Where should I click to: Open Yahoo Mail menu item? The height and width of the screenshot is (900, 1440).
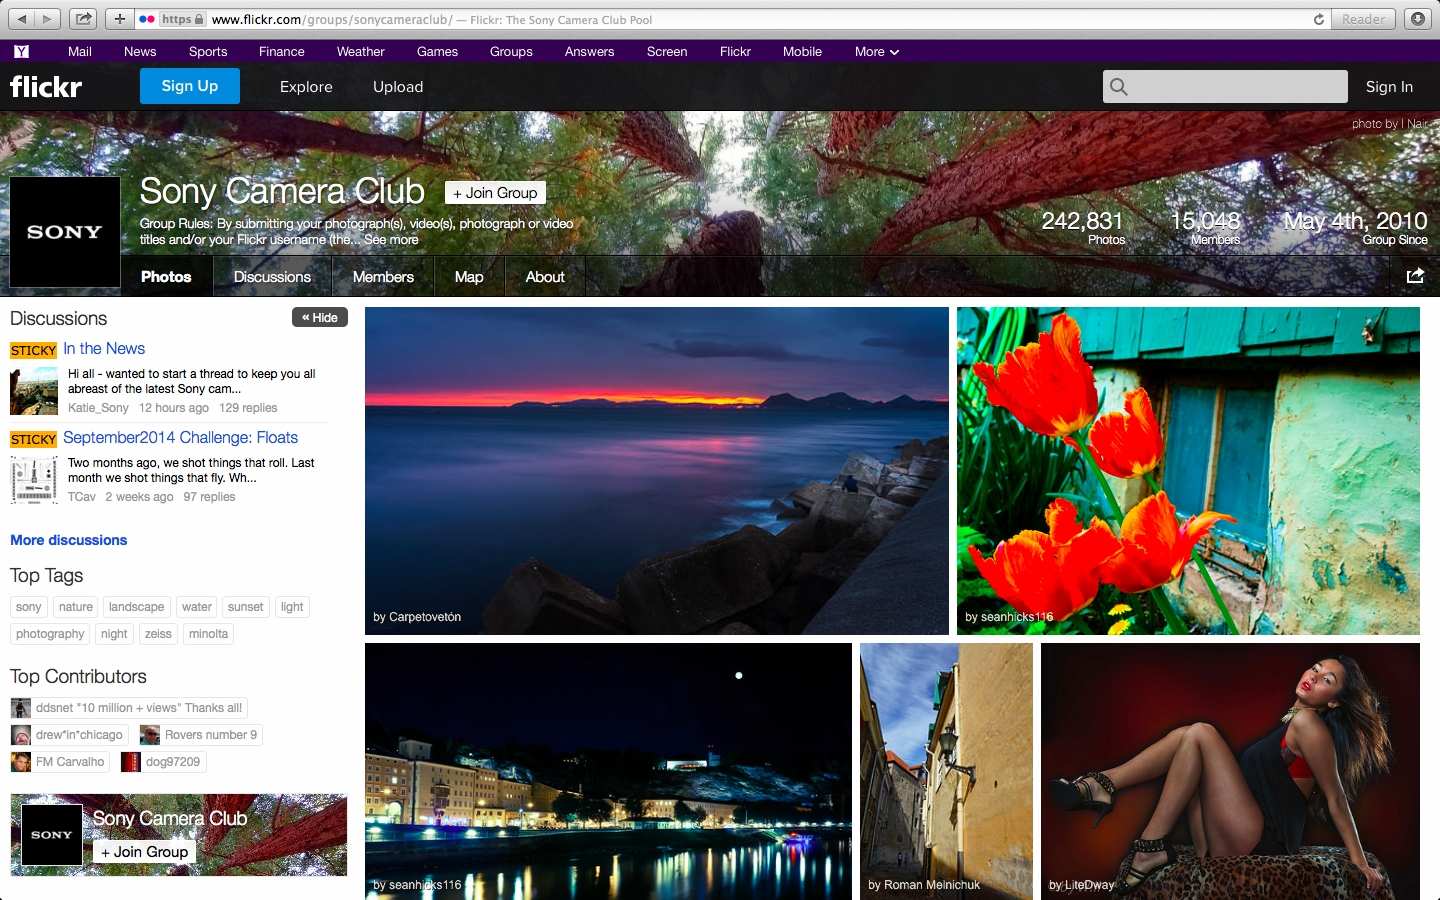tap(80, 51)
